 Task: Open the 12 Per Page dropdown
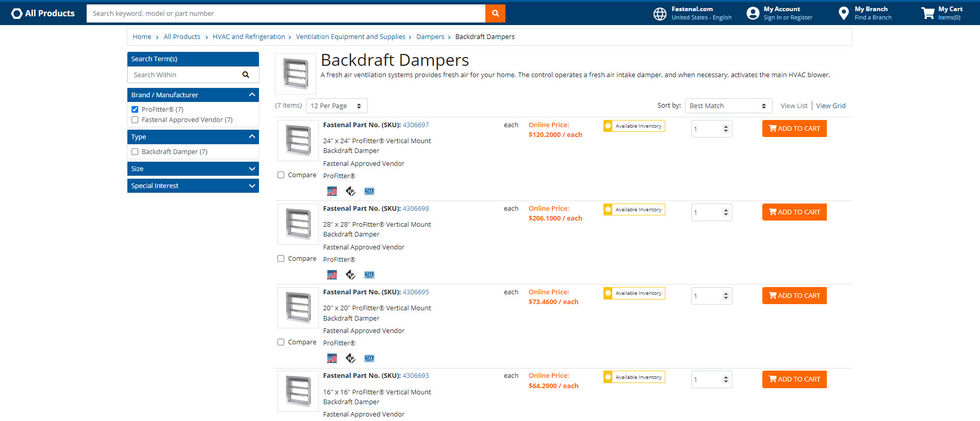pos(337,106)
